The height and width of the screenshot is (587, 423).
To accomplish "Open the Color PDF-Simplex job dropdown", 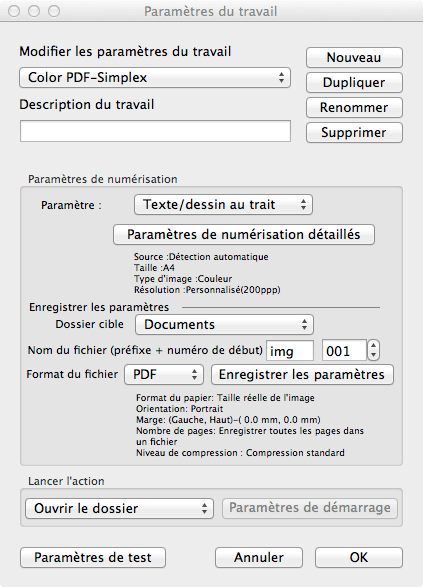I will 155,77.
